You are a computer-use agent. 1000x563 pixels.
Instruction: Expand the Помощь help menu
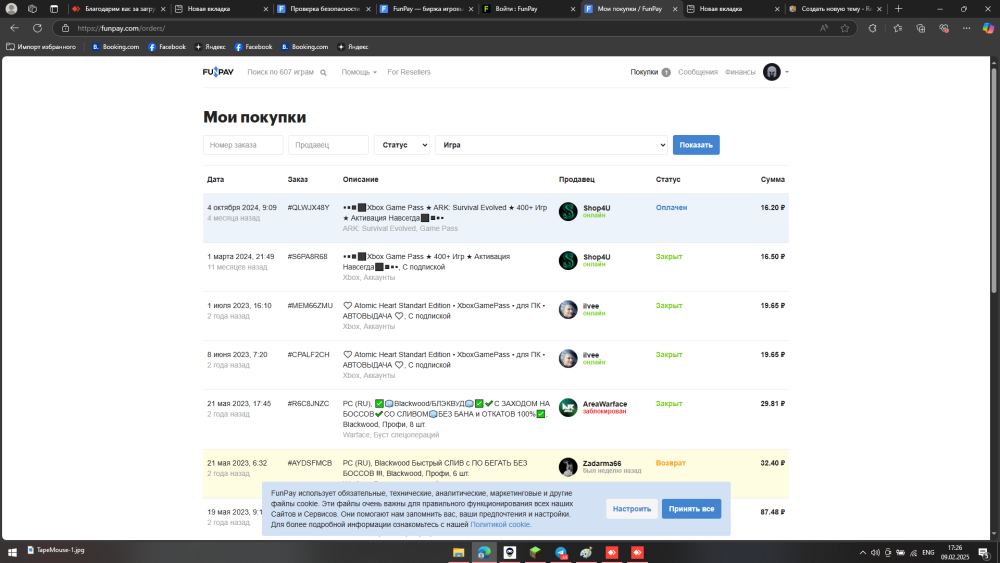358,72
